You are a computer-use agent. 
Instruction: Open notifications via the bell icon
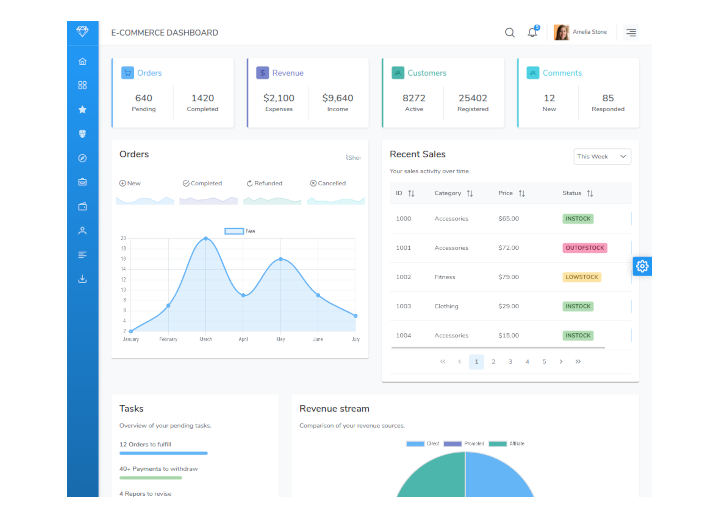tap(532, 33)
